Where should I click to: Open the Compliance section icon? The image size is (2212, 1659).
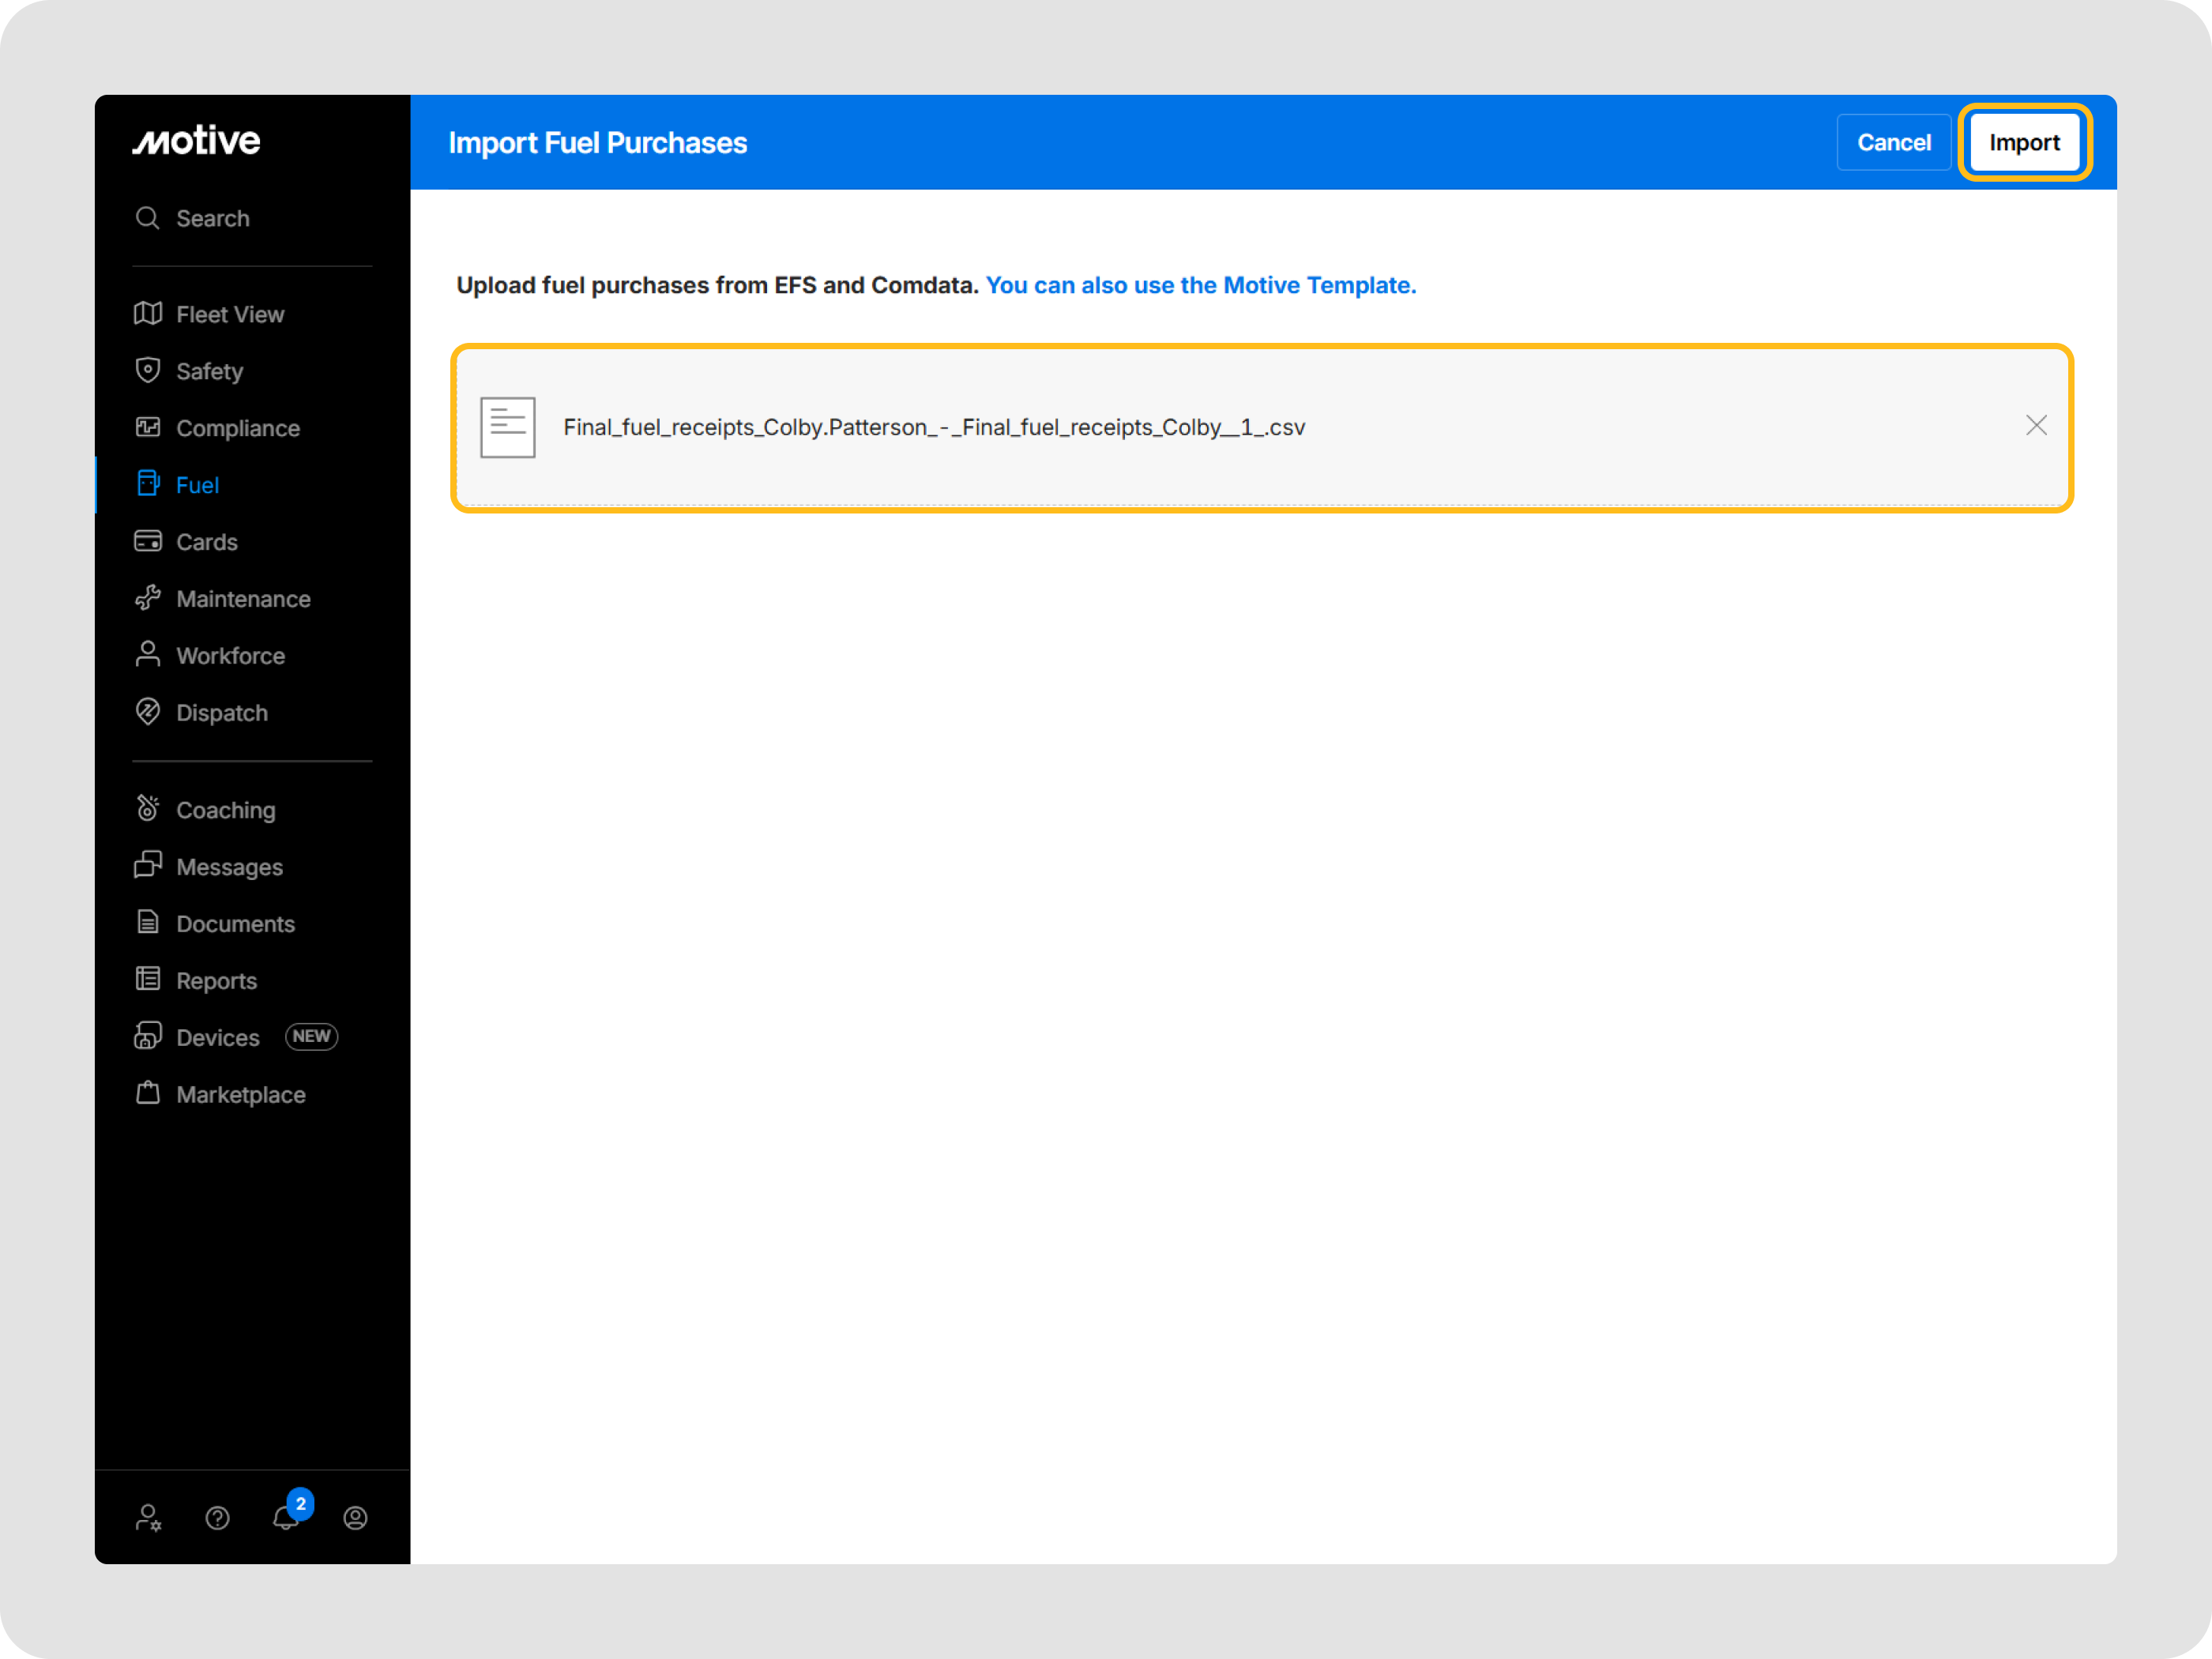(x=148, y=427)
